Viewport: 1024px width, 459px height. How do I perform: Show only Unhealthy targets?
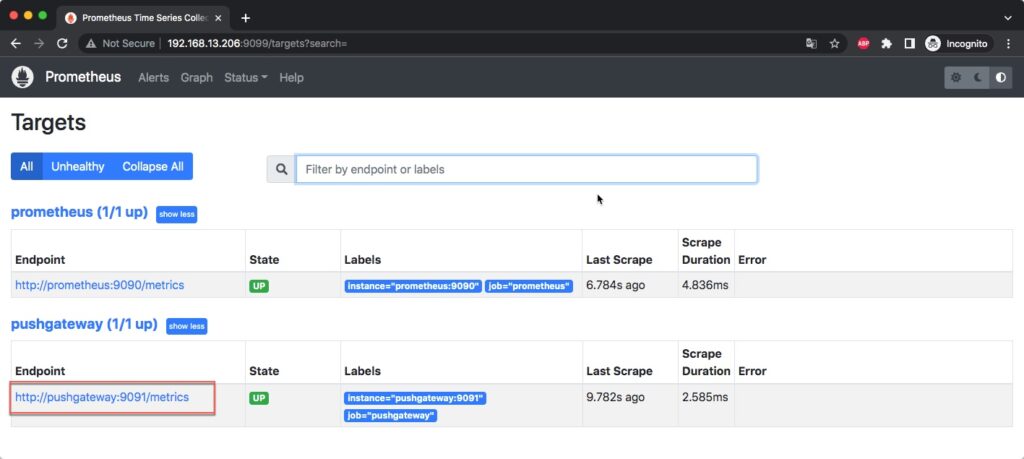coord(78,166)
